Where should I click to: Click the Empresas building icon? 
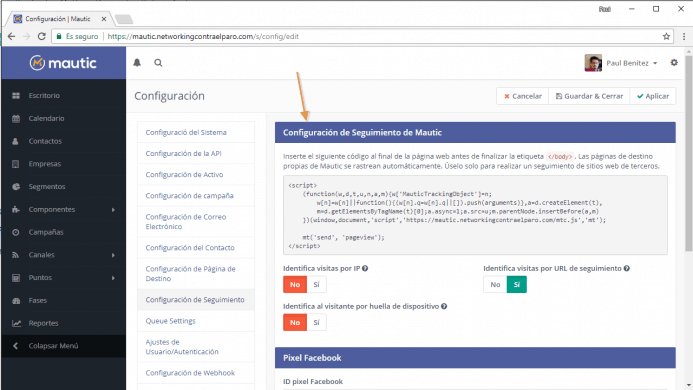pos(16,164)
